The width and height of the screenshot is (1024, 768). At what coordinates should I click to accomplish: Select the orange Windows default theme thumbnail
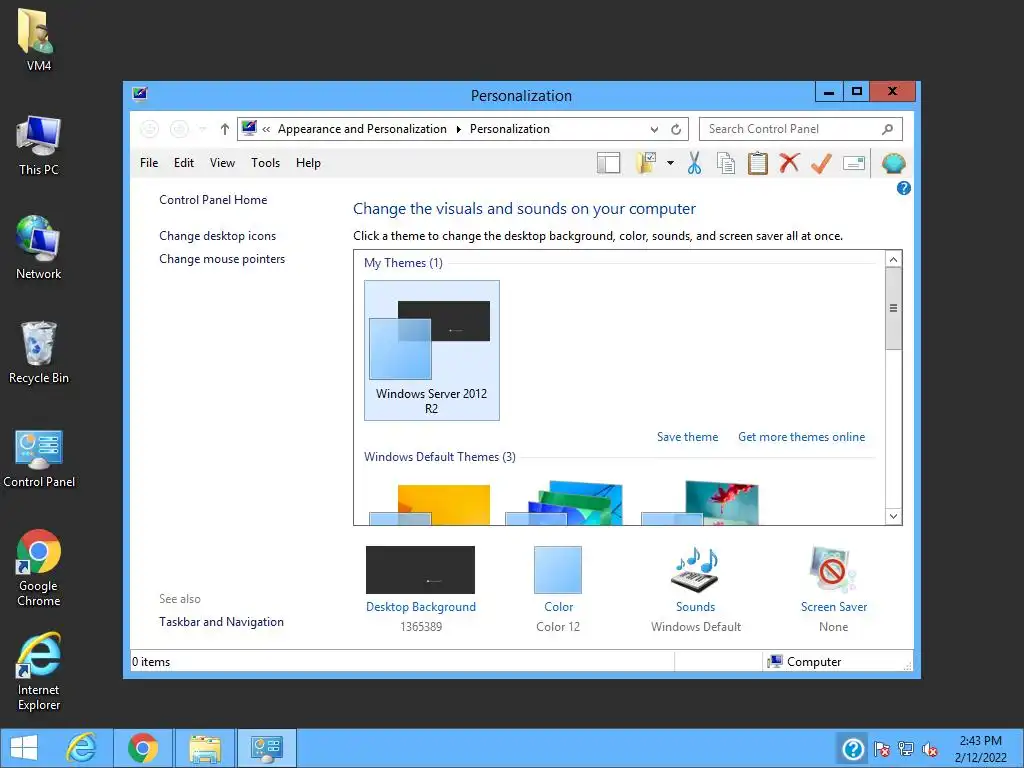(430, 504)
